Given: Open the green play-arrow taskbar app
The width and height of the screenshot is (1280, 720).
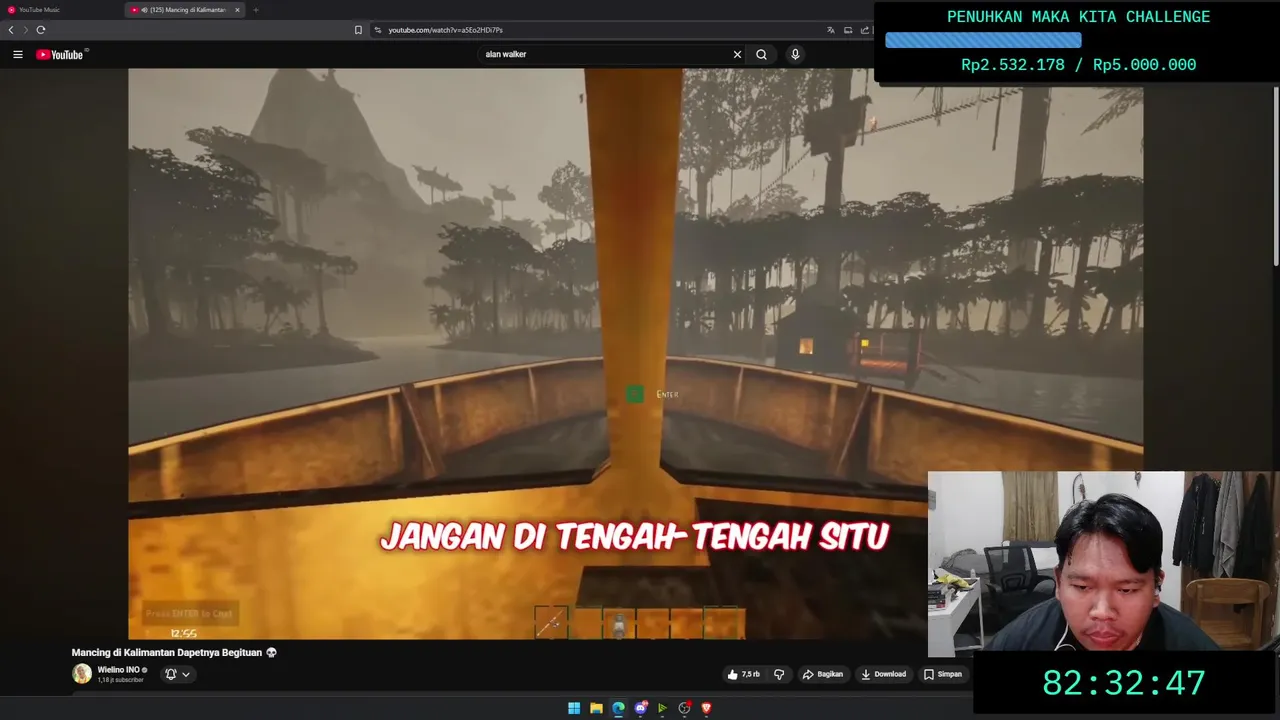Looking at the screenshot, I should point(662,708).
